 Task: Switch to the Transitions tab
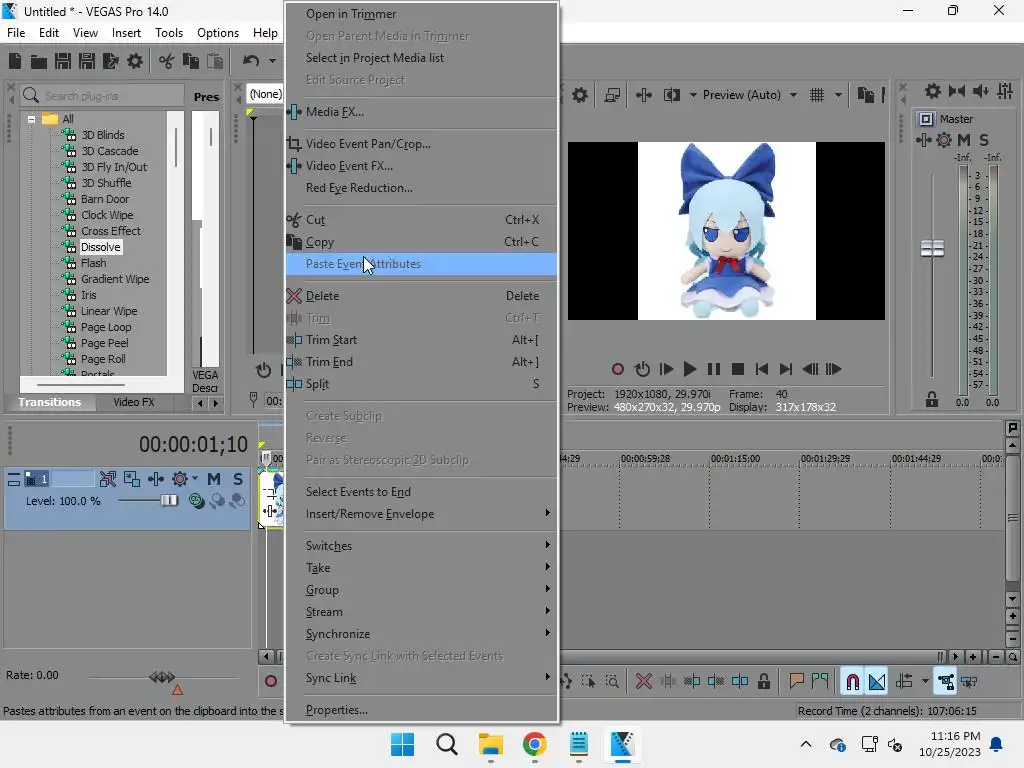(50, 402)
